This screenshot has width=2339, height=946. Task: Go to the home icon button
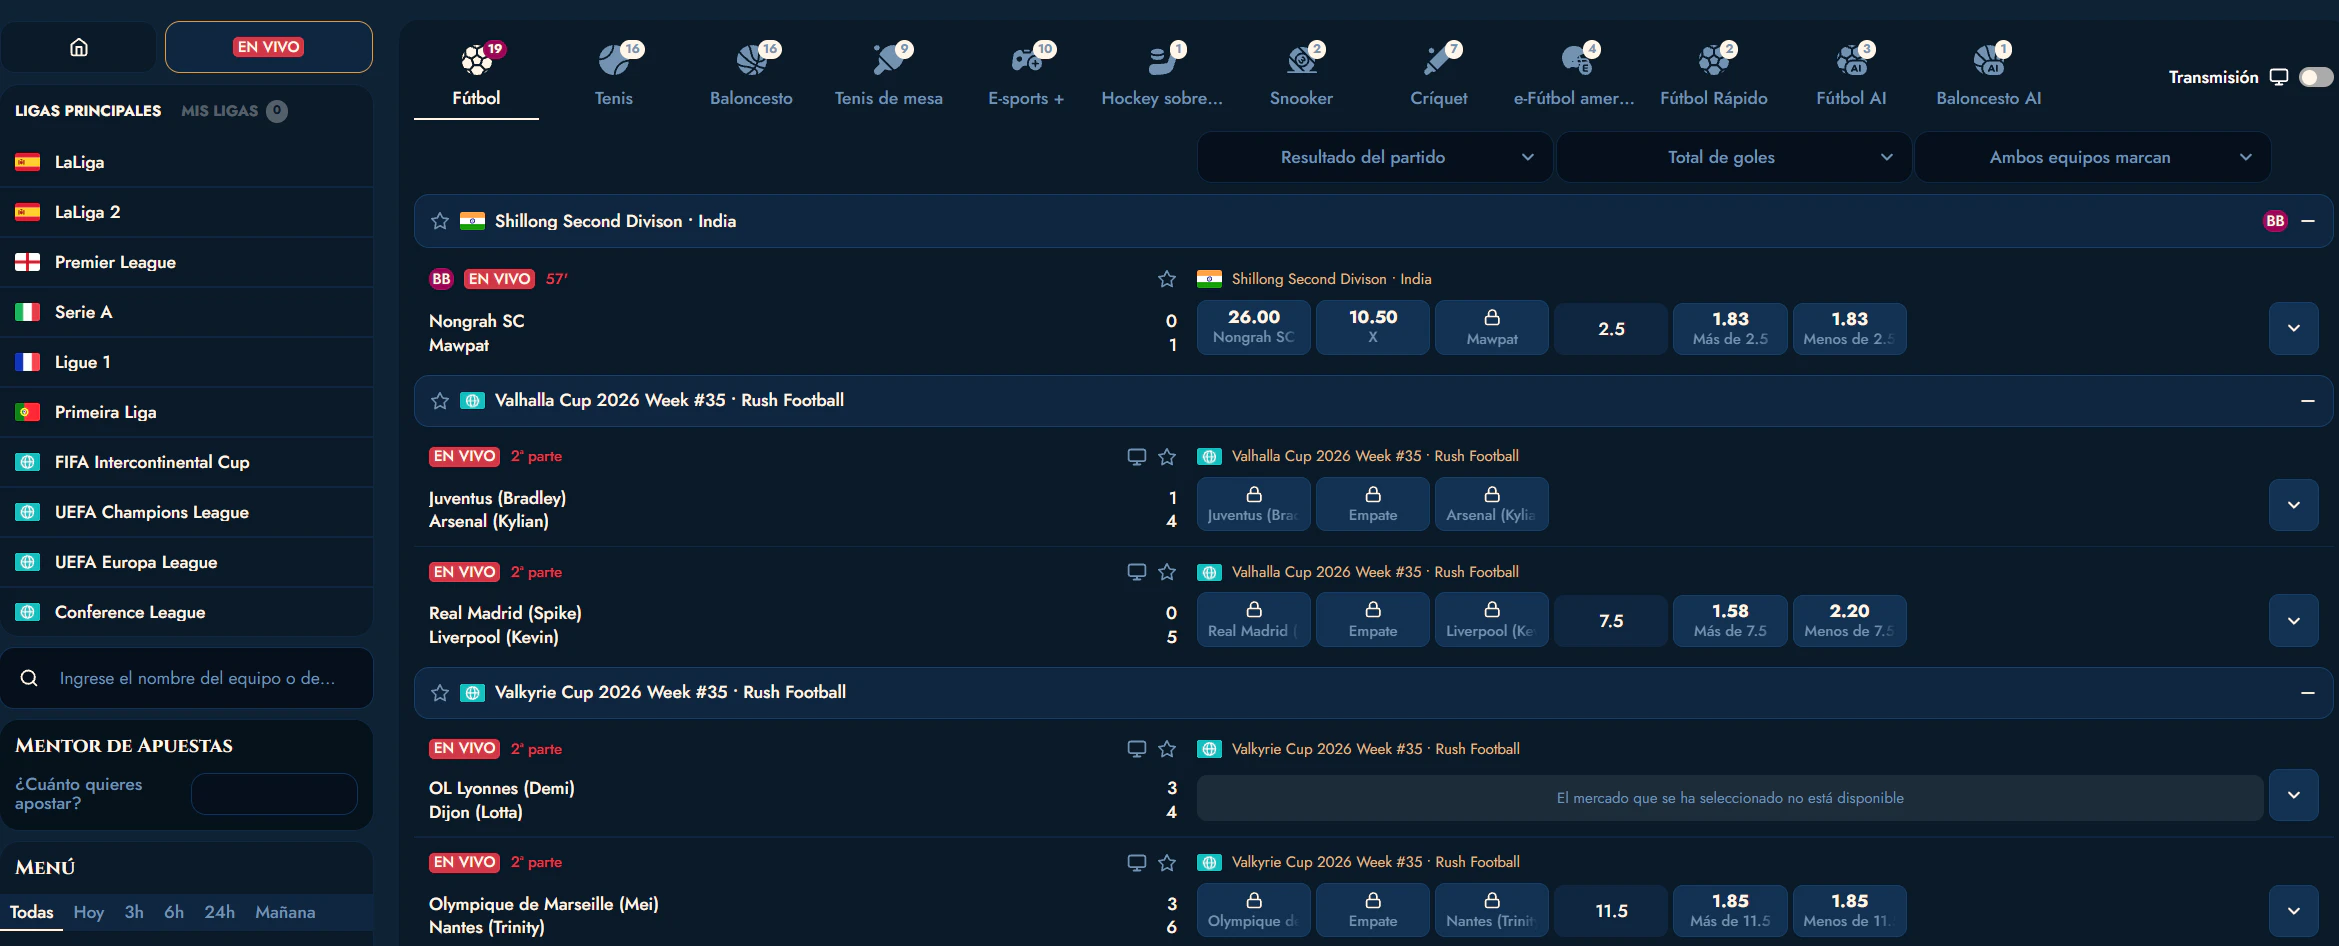point(79,47)
